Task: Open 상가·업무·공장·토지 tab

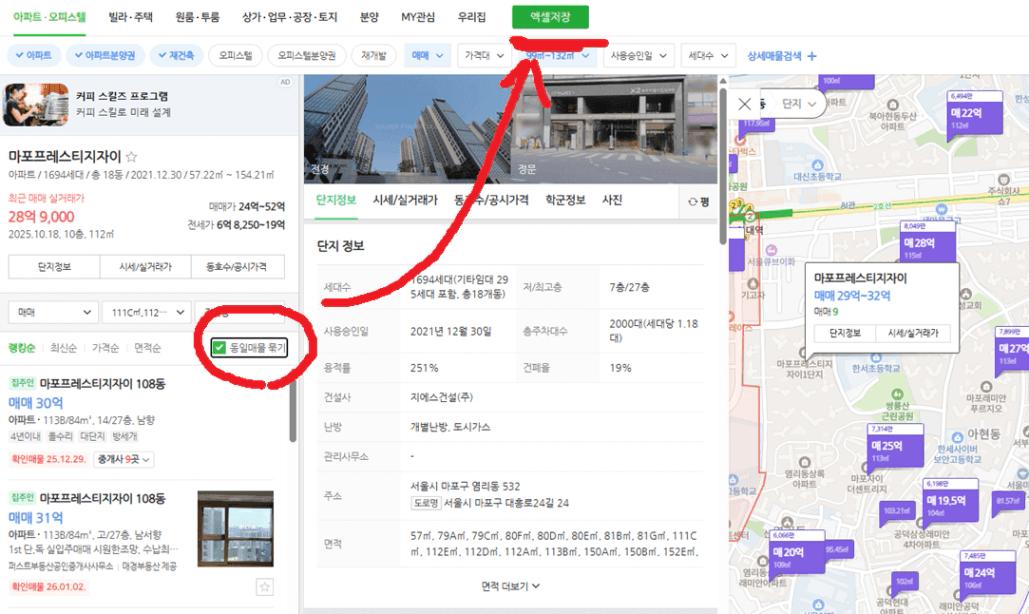Action: point(289,17)
